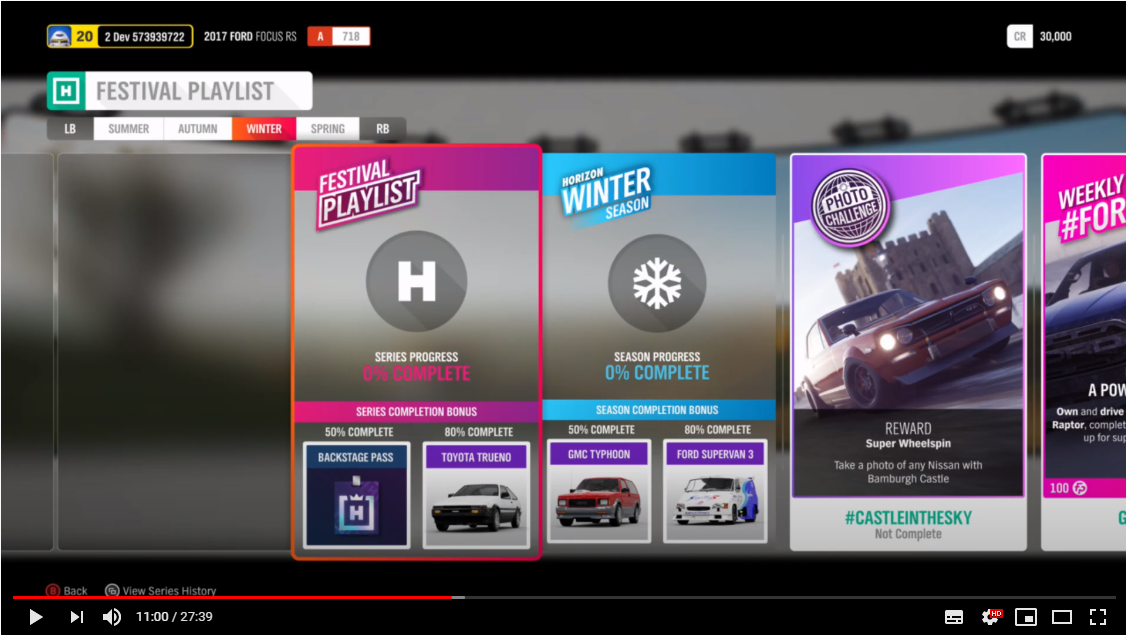Click the 2017 Ford Focus RS car name
The width and height of the screenshot is (1126, 635).
tap(250, 36)
